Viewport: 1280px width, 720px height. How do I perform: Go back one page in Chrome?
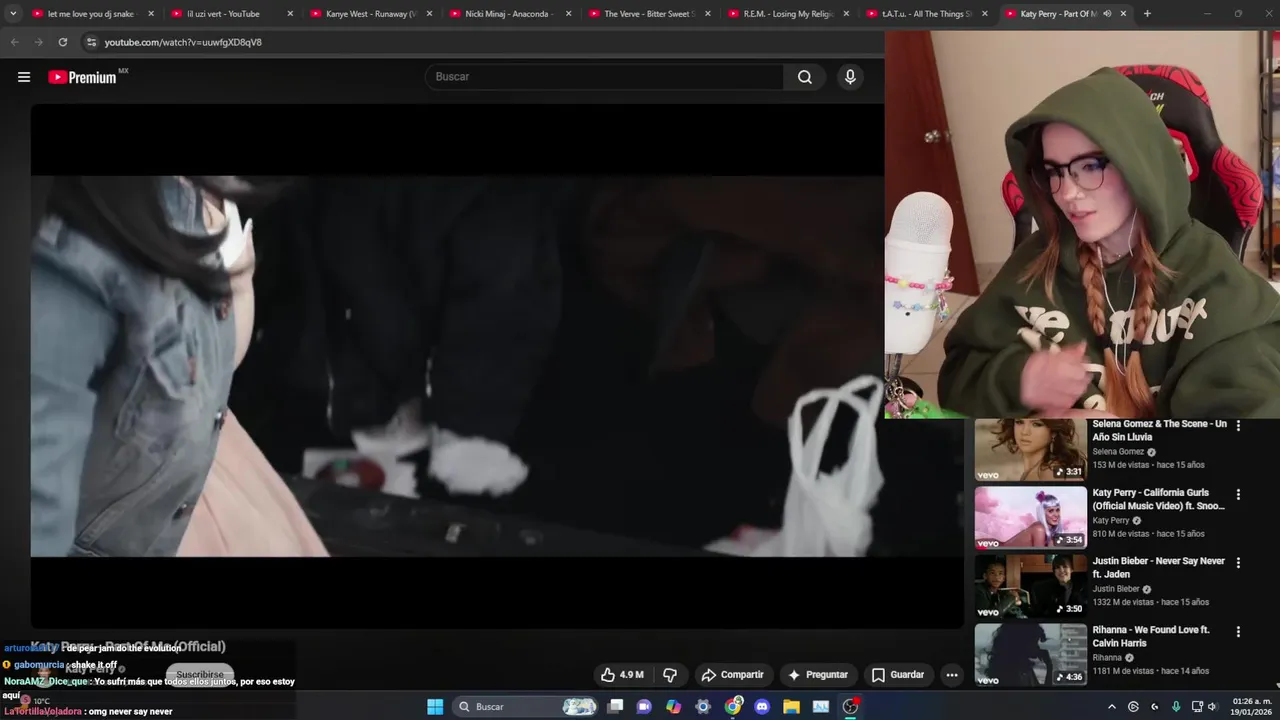pos(15,42)
